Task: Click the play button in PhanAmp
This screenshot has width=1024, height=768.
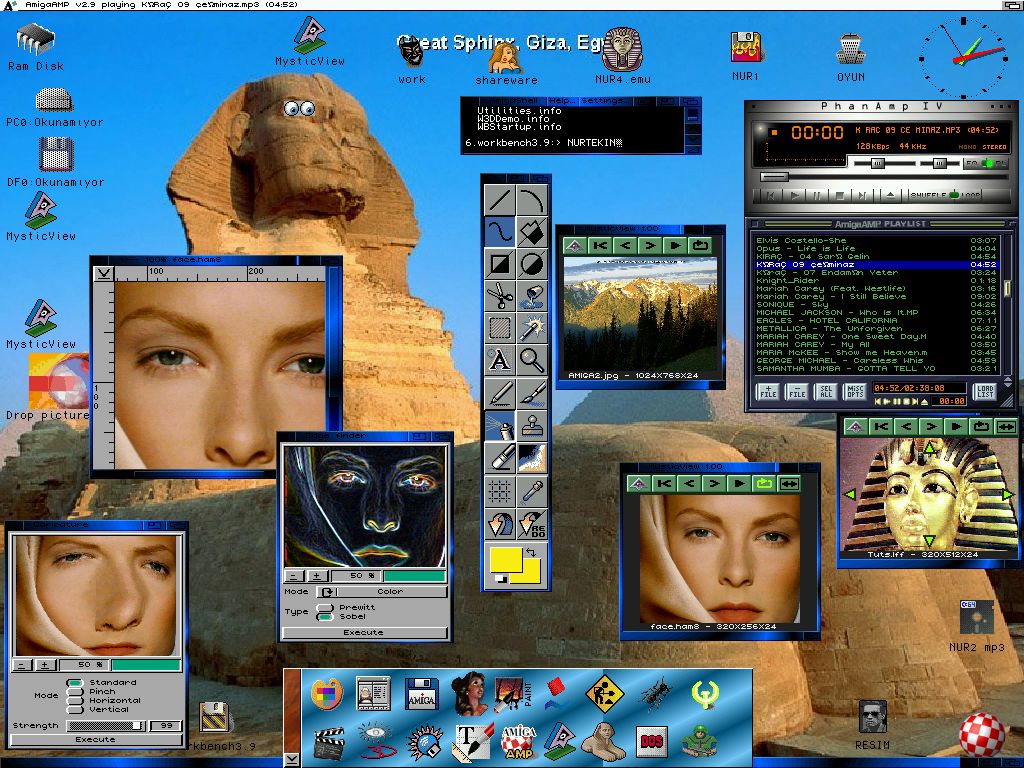Action: coord(794,195)
